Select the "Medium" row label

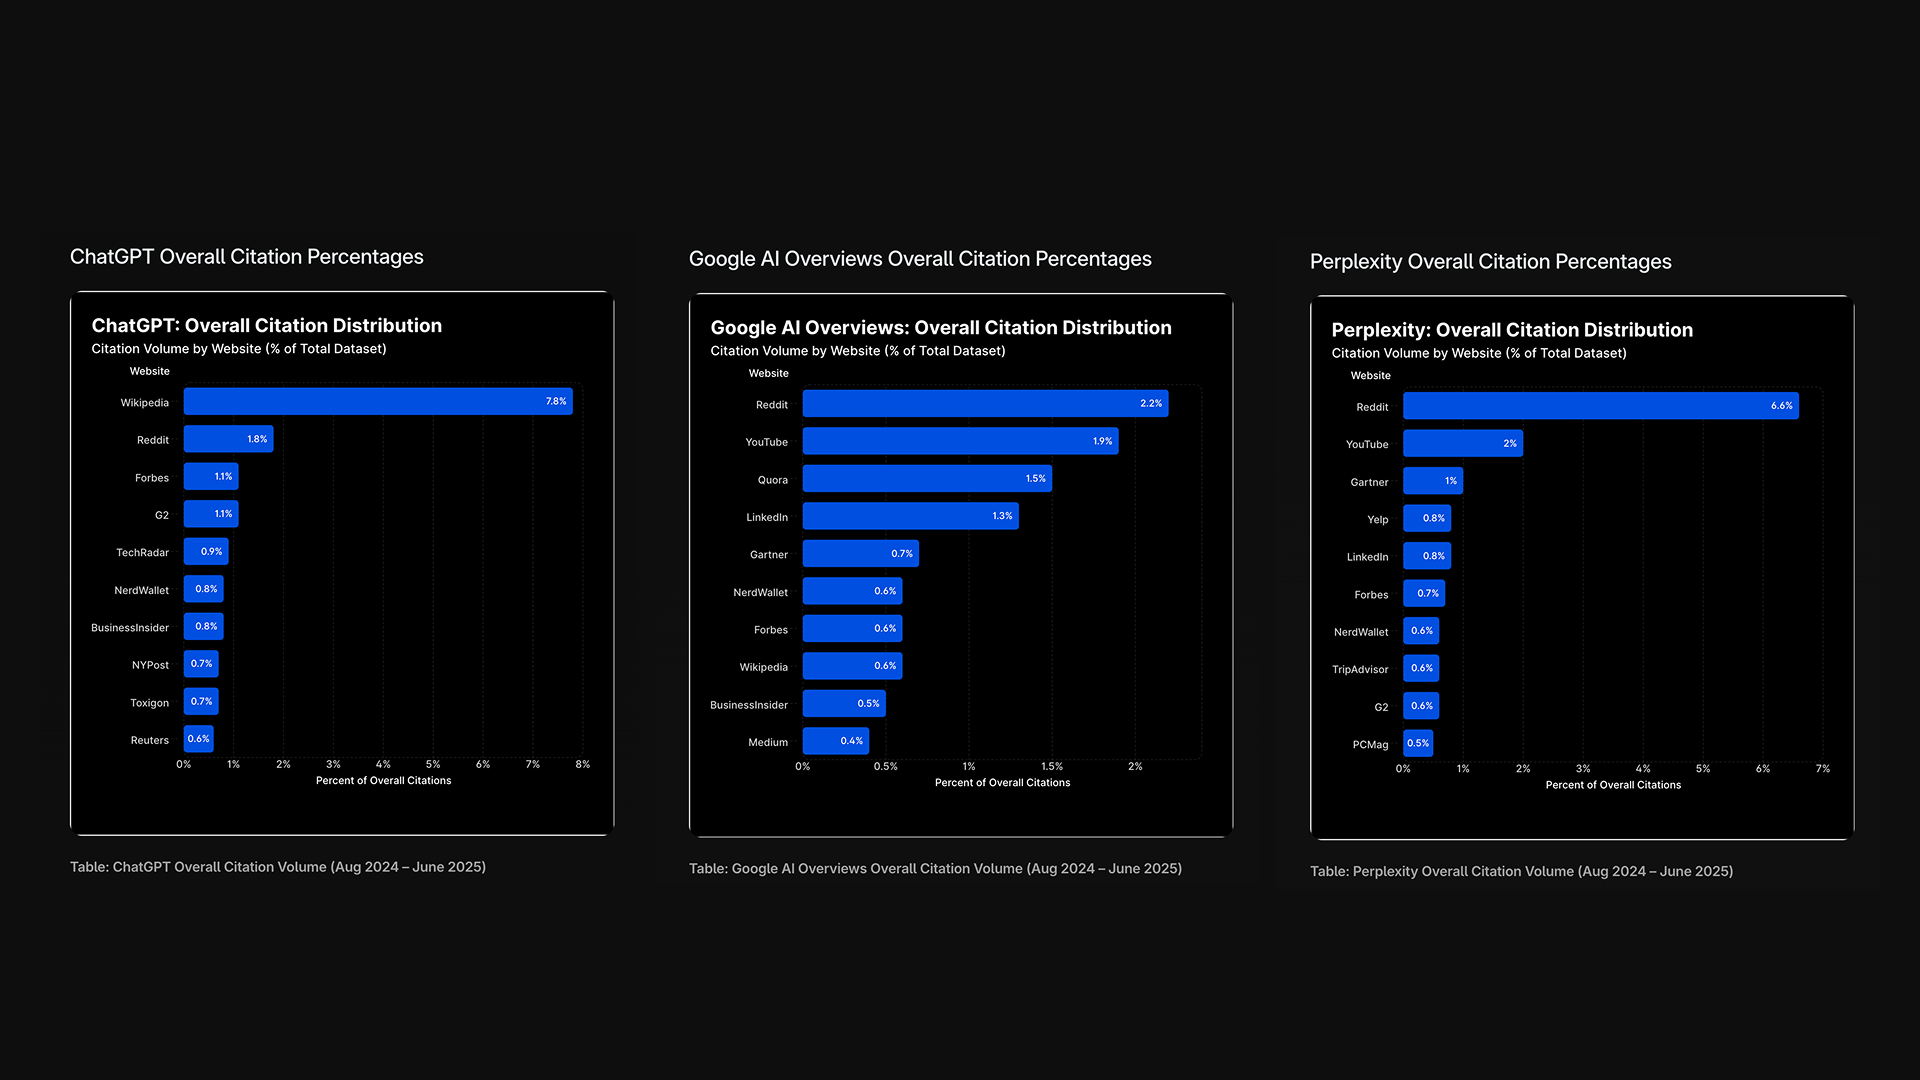coord(768,743)
